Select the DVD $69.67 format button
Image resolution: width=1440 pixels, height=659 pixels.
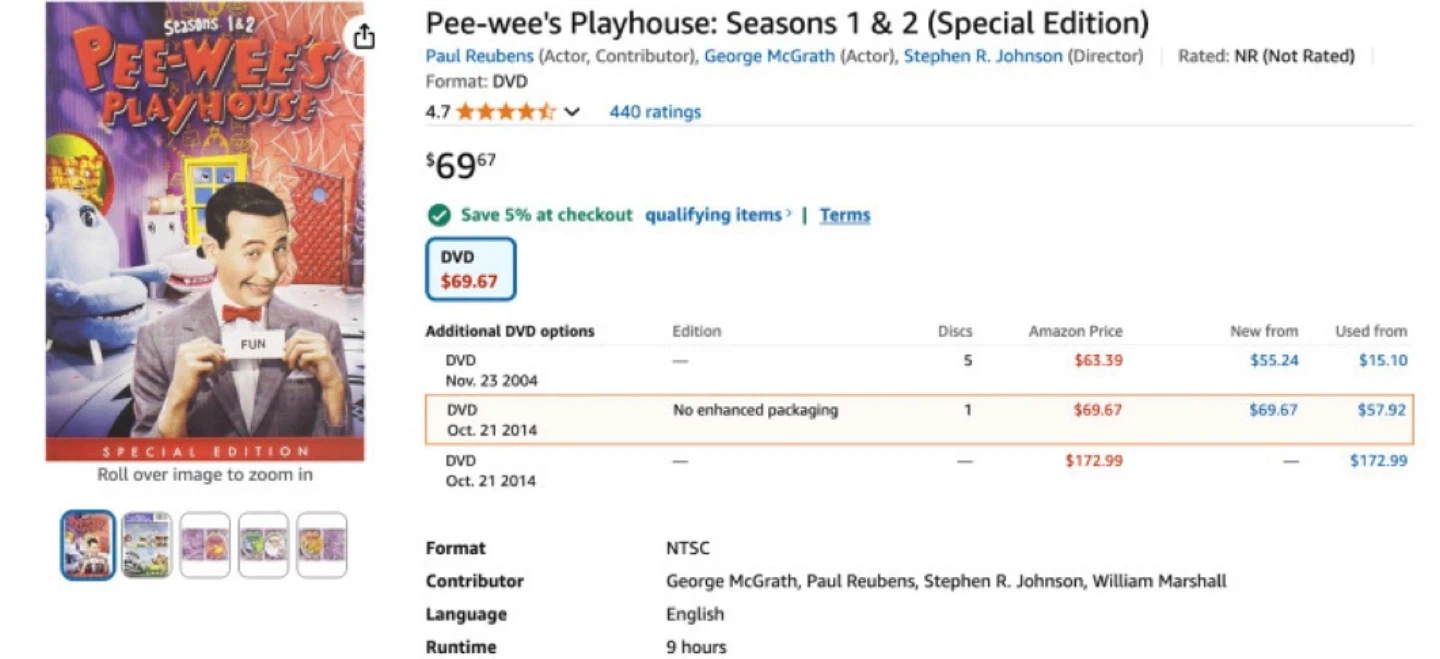470,269
